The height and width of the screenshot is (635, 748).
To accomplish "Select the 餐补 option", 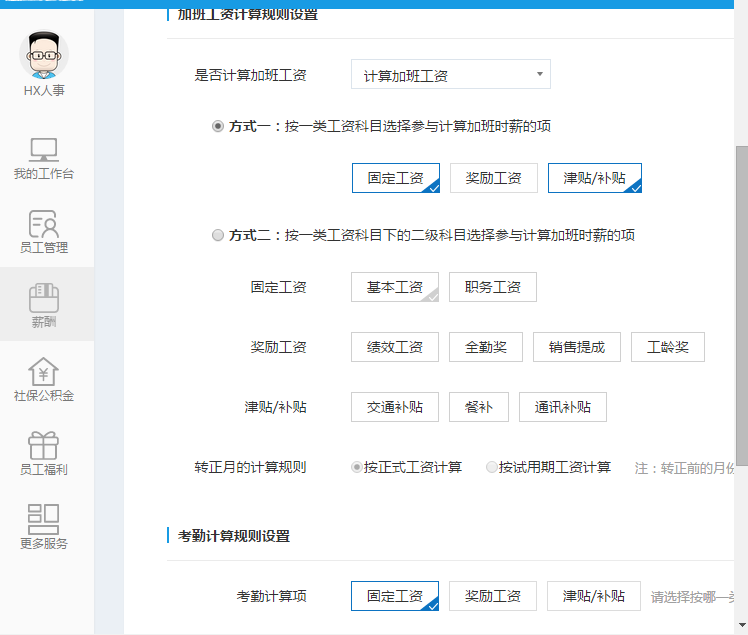I will (x=479, y=407).
